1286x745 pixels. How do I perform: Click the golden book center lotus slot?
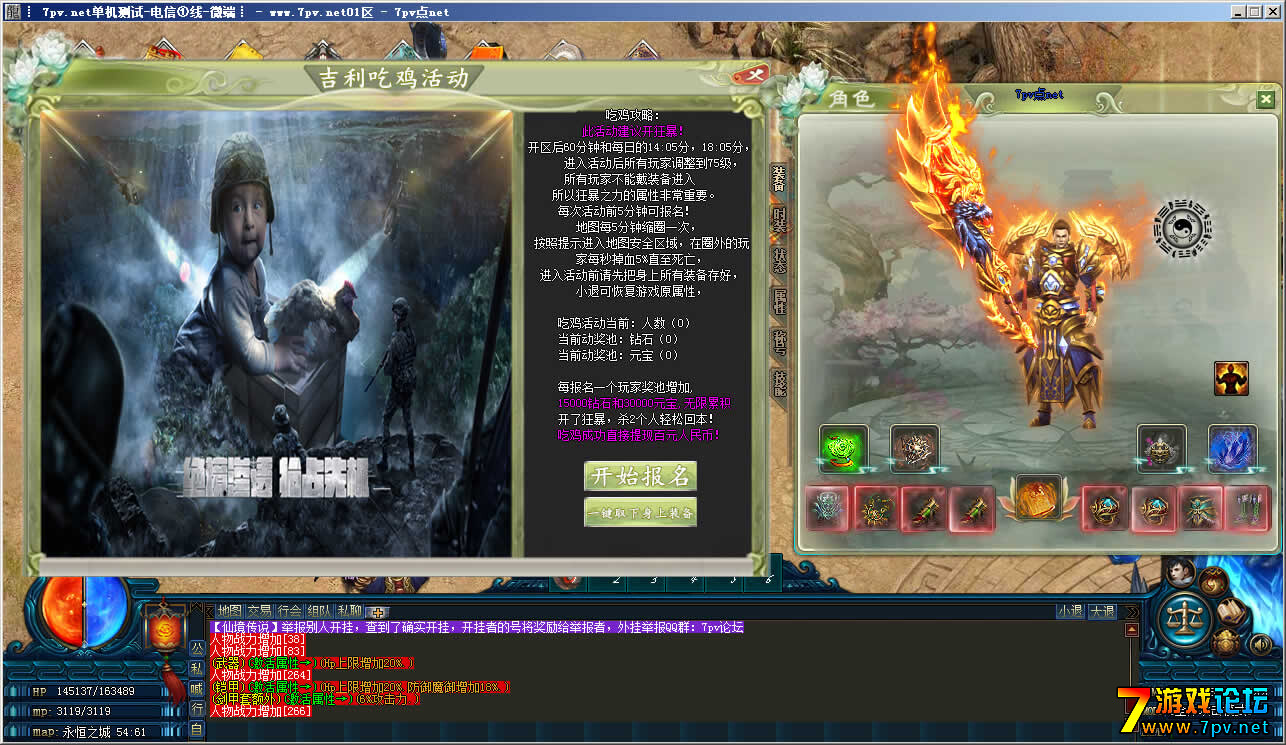[1038, 499]
